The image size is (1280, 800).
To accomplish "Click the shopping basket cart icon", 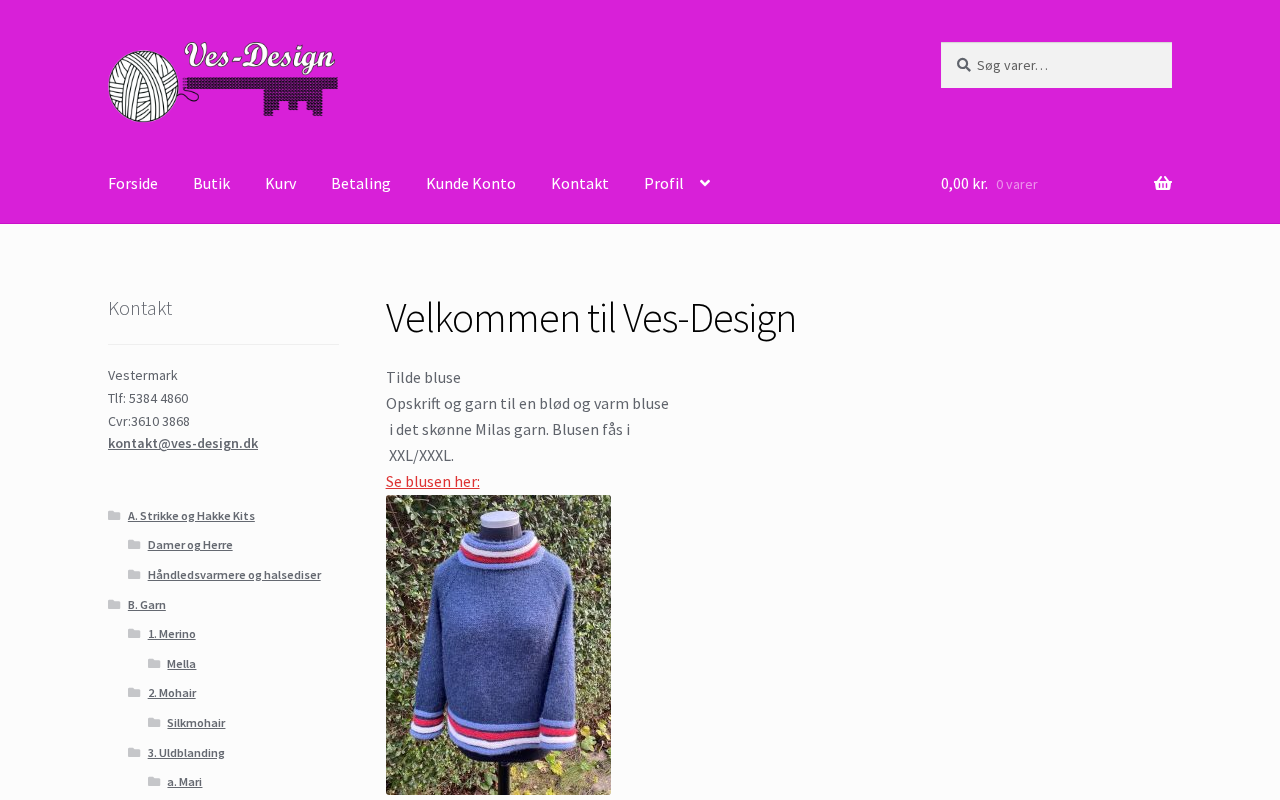I will tap(1163, 183).
